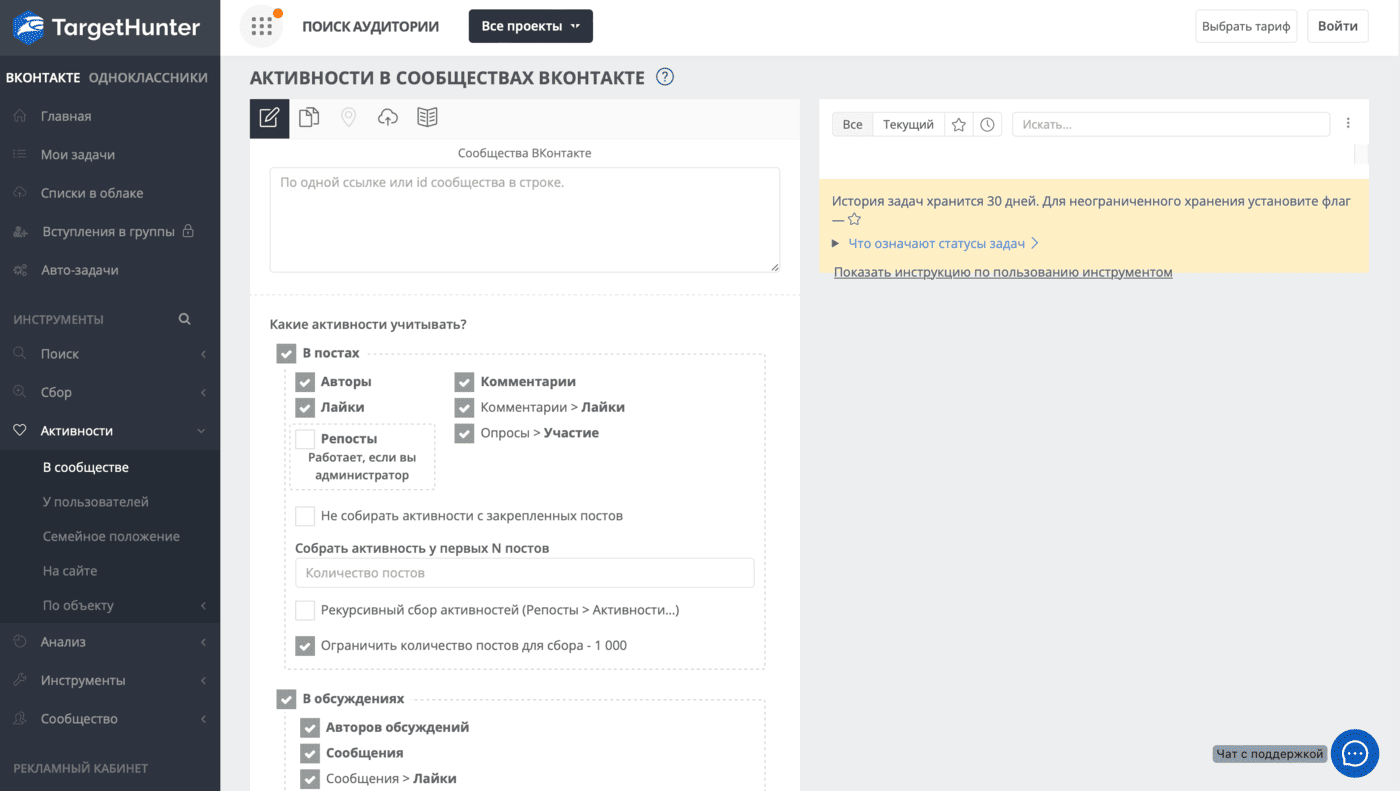
Task: Expand the Поиск sidebar section
Action: click(110, 354)
